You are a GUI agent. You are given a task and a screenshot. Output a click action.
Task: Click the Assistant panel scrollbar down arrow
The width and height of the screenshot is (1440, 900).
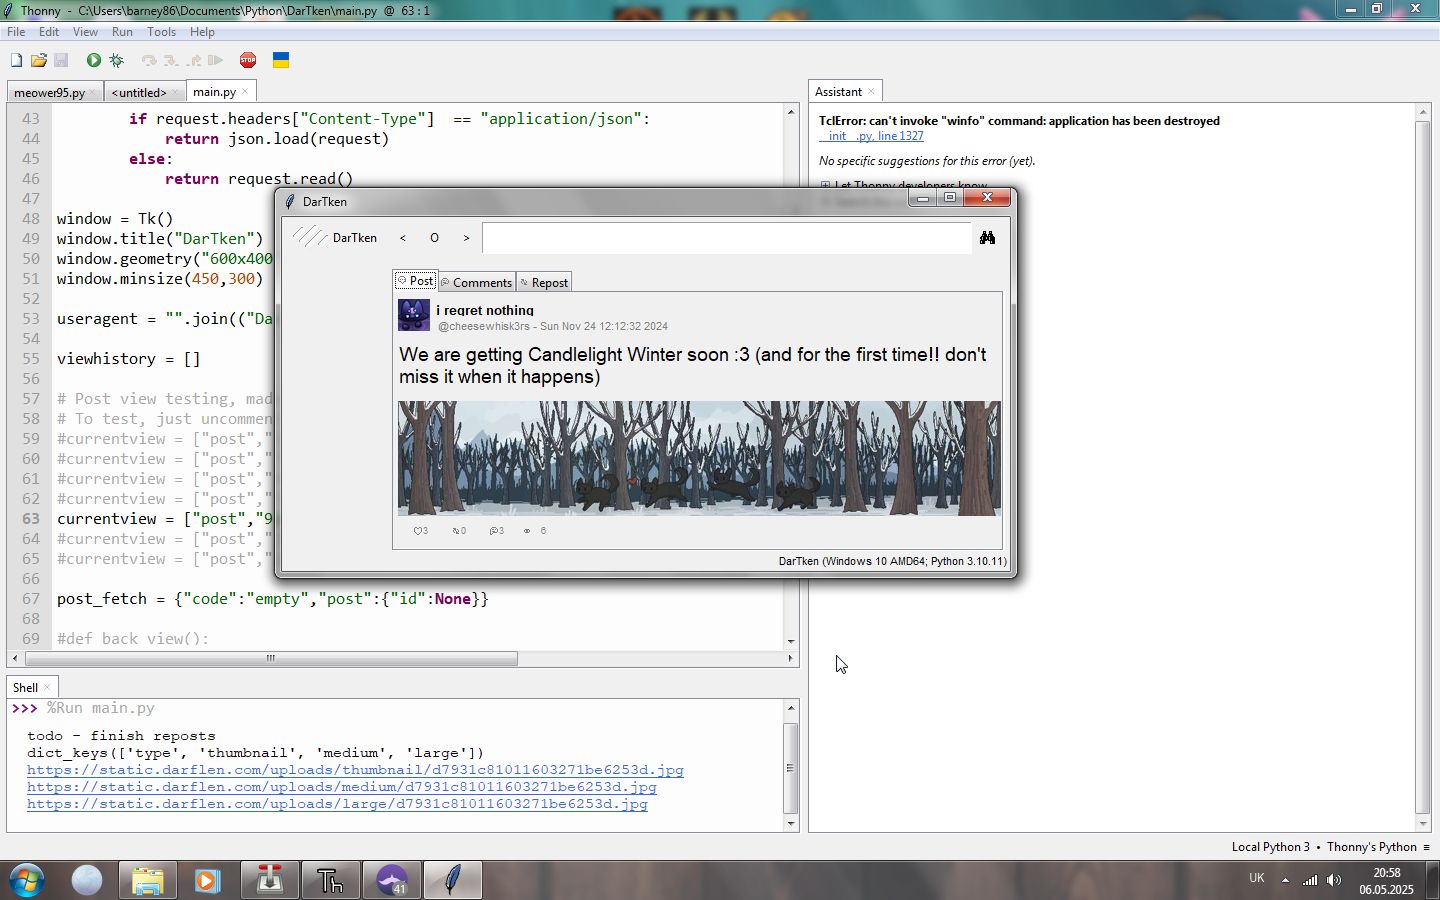coord(1423,824)
